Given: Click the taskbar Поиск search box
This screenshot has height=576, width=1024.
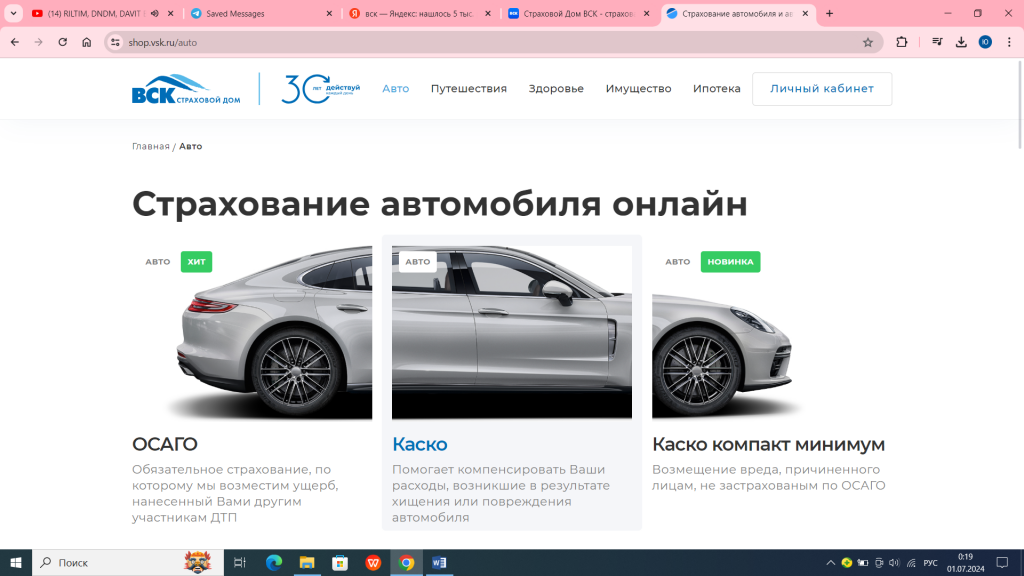Looking at the screenshot, I should click(x=127, y=562).
